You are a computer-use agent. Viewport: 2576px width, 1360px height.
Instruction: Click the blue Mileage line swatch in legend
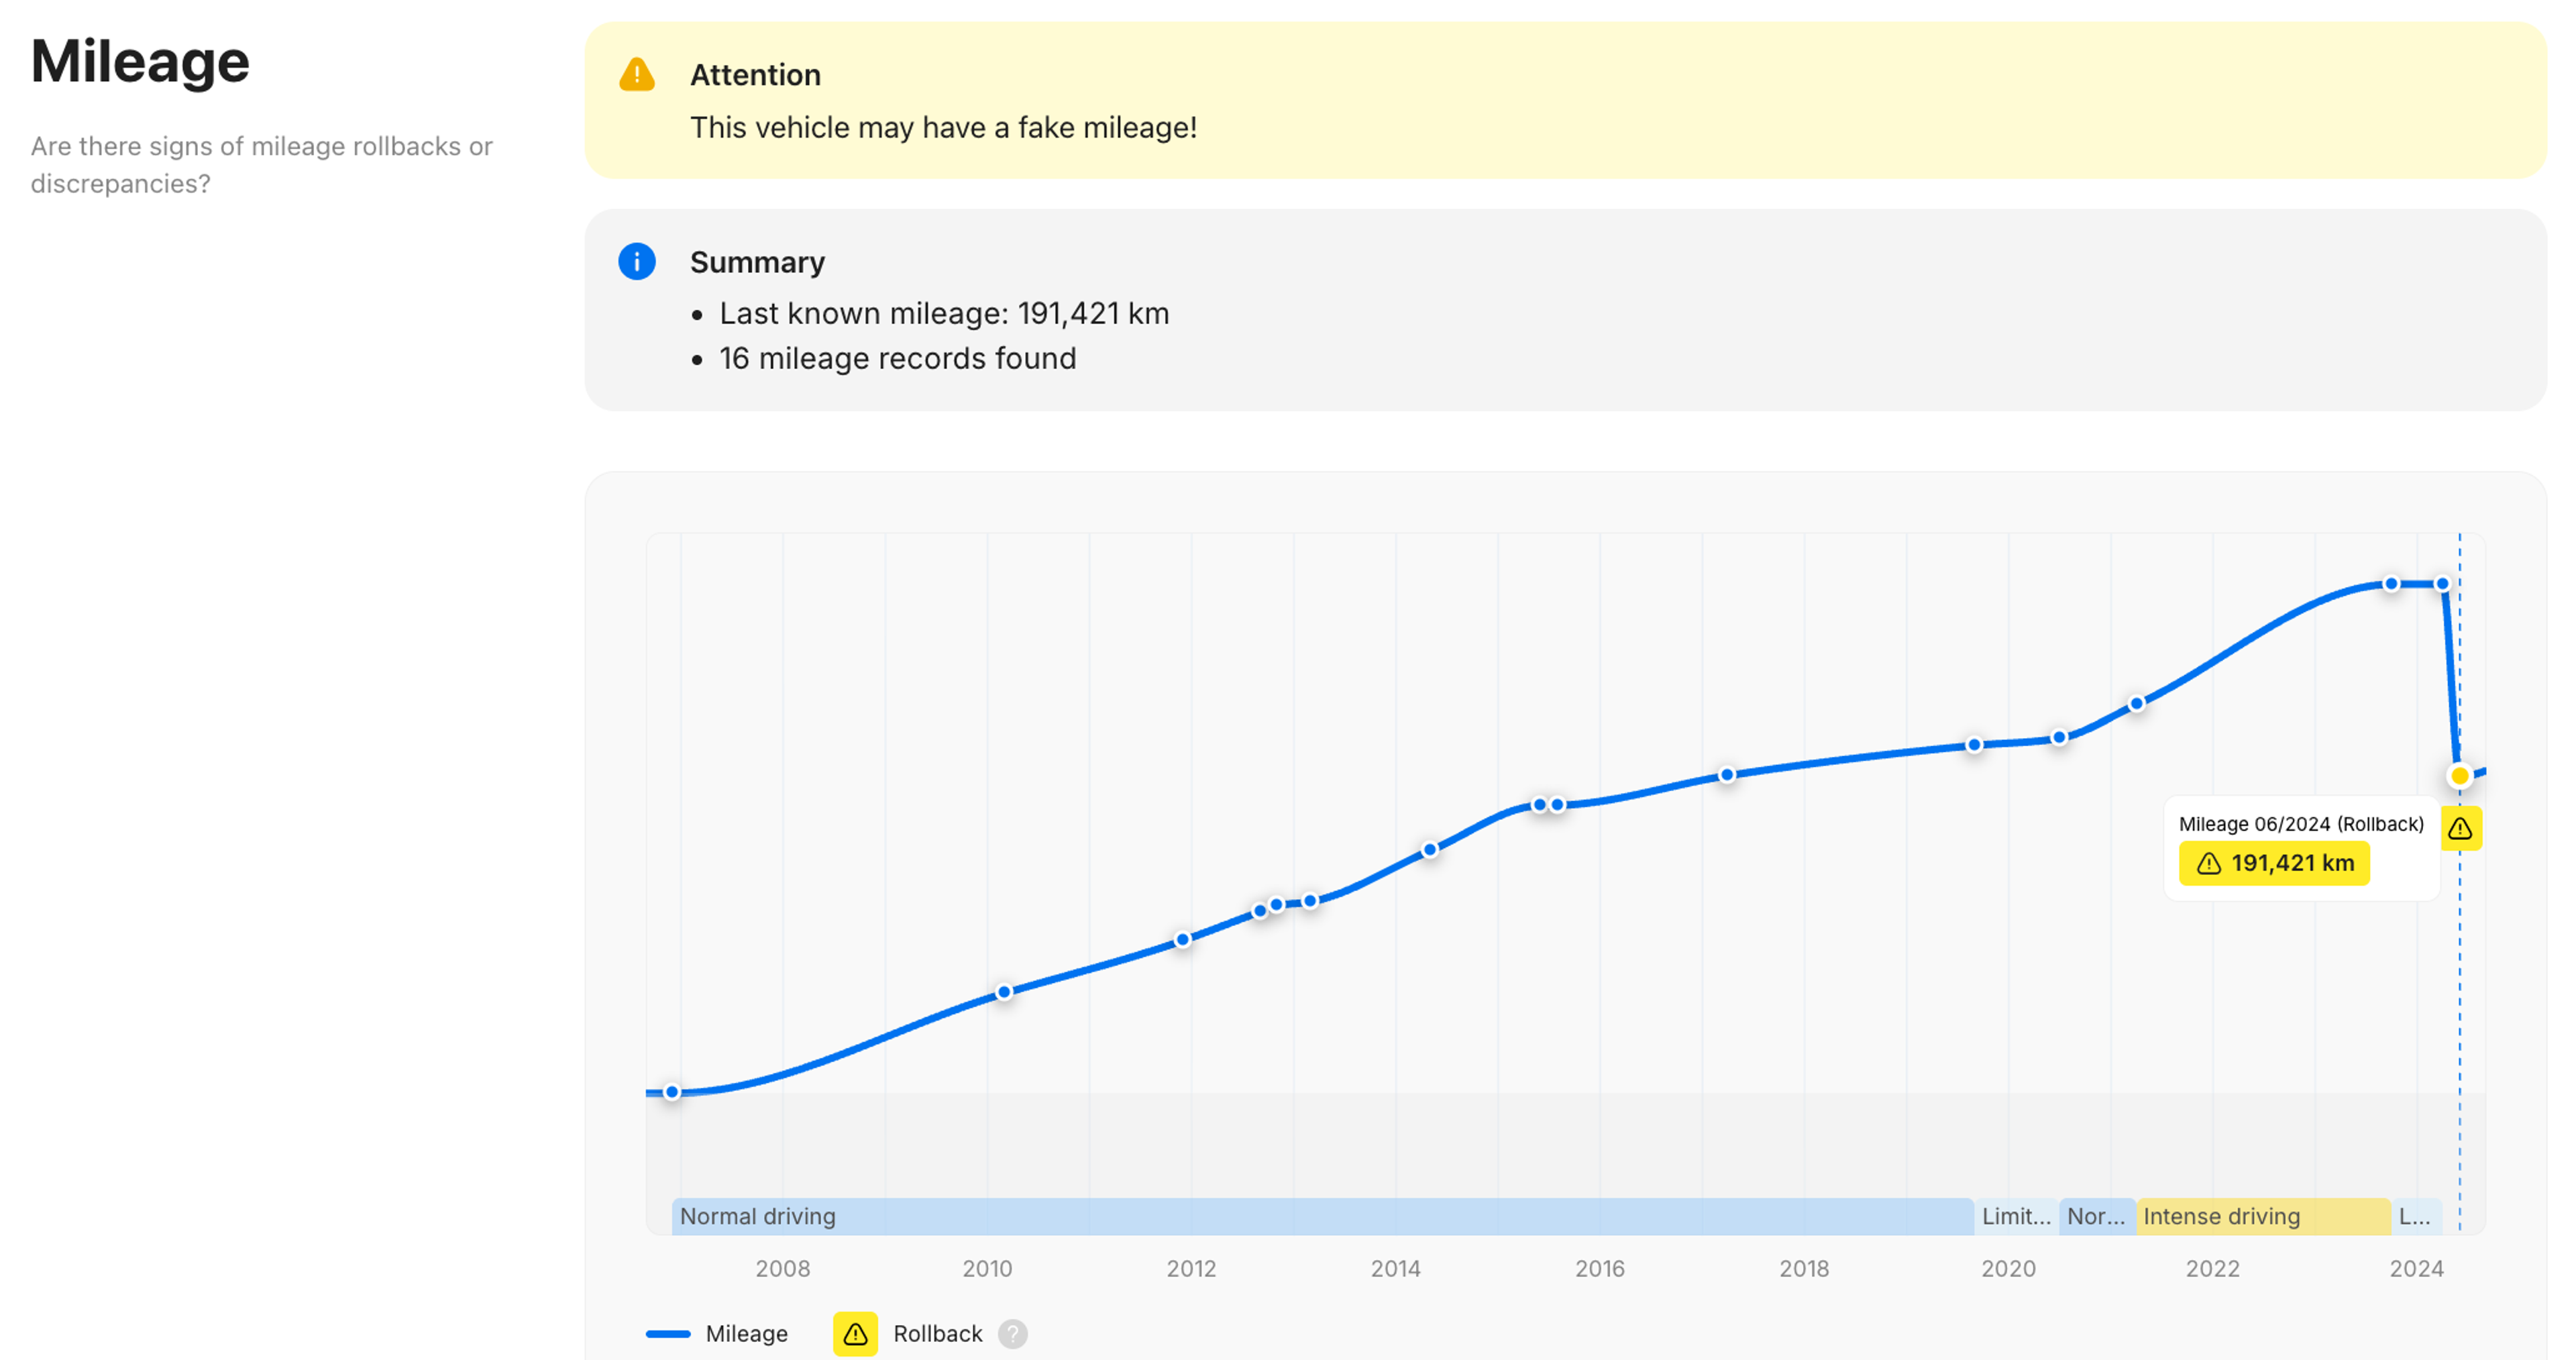[x=668, y=1334]
